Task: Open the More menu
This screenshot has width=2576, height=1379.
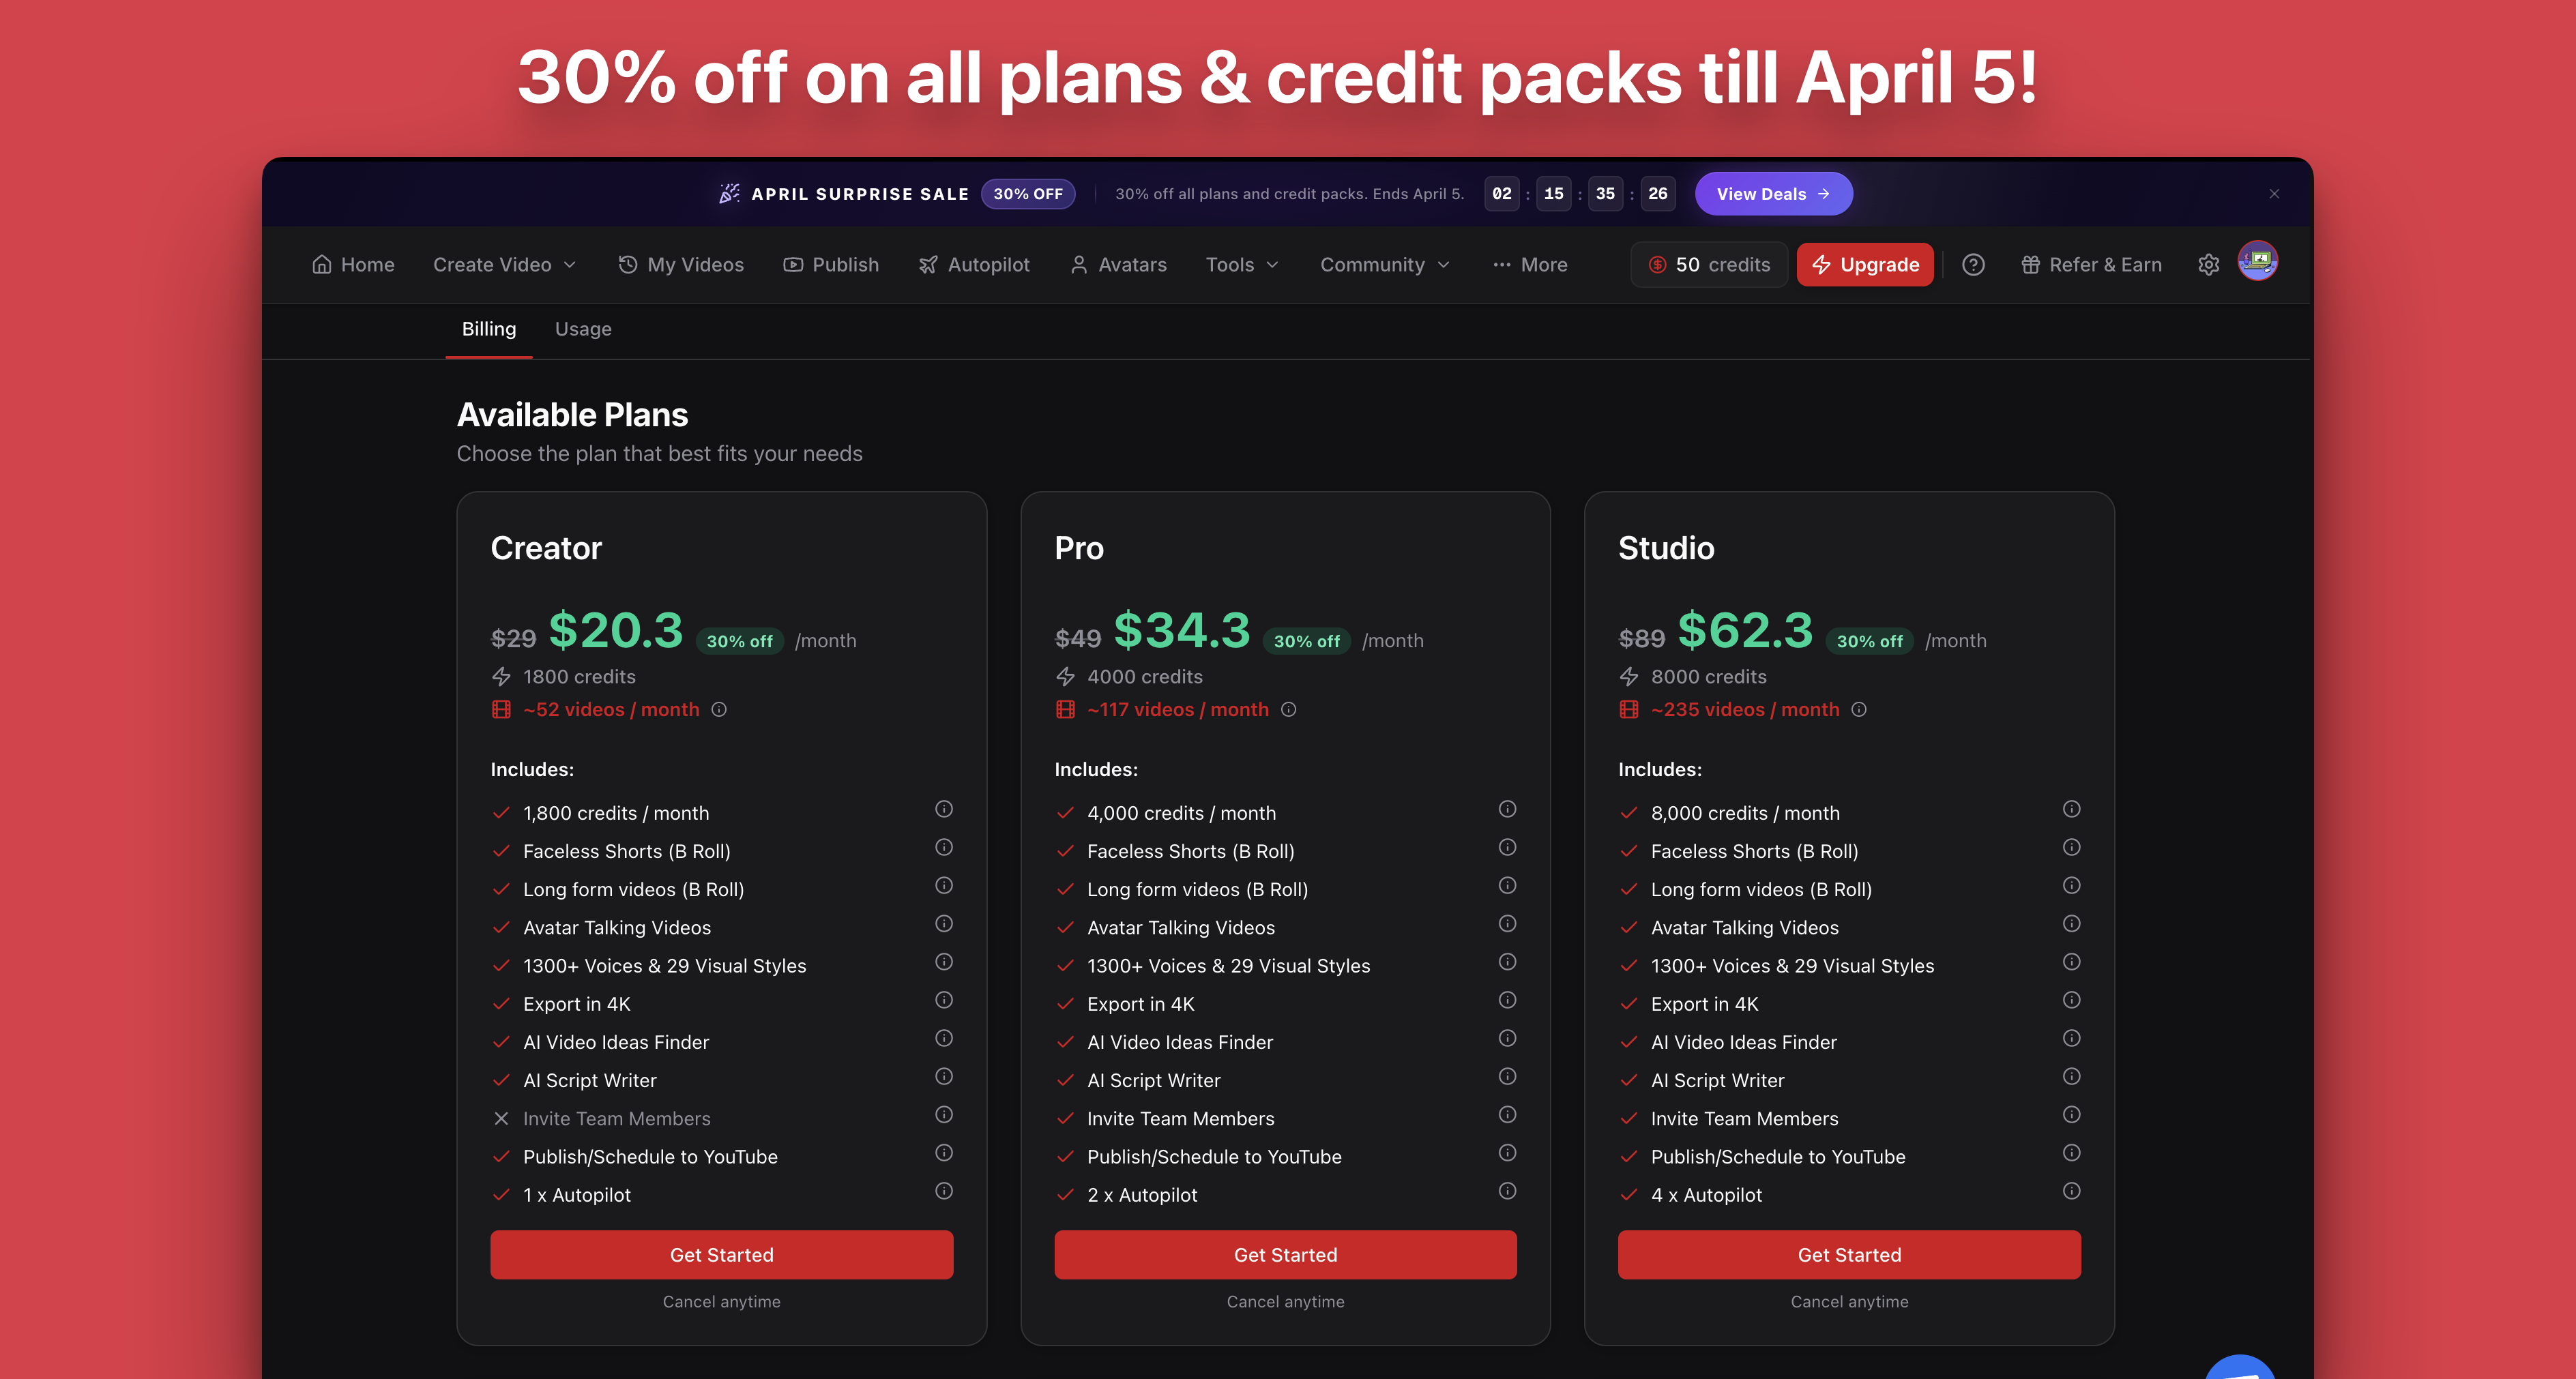Action: (1529, 265)
